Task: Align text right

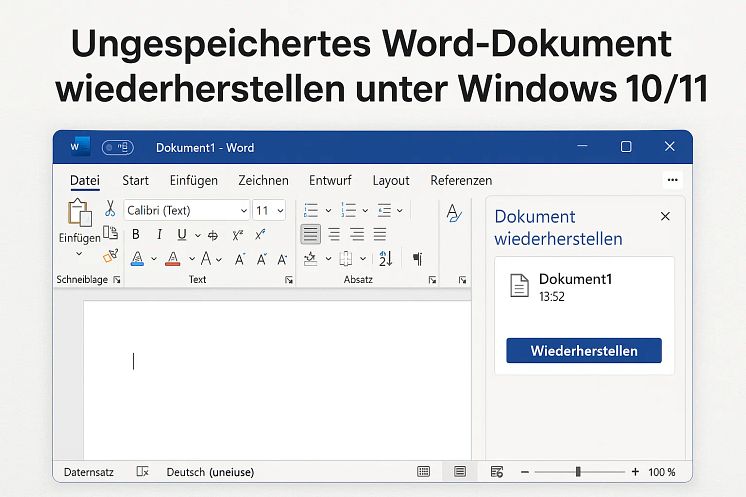Action: [357, 234]
